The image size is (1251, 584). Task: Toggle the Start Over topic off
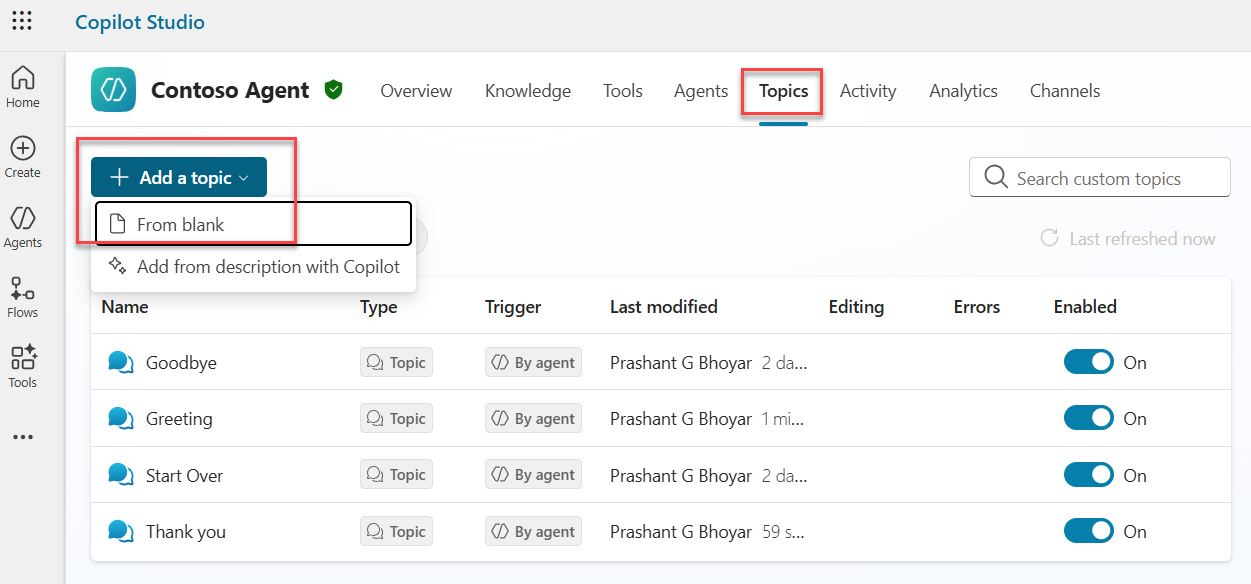[x=1088, y=475]
